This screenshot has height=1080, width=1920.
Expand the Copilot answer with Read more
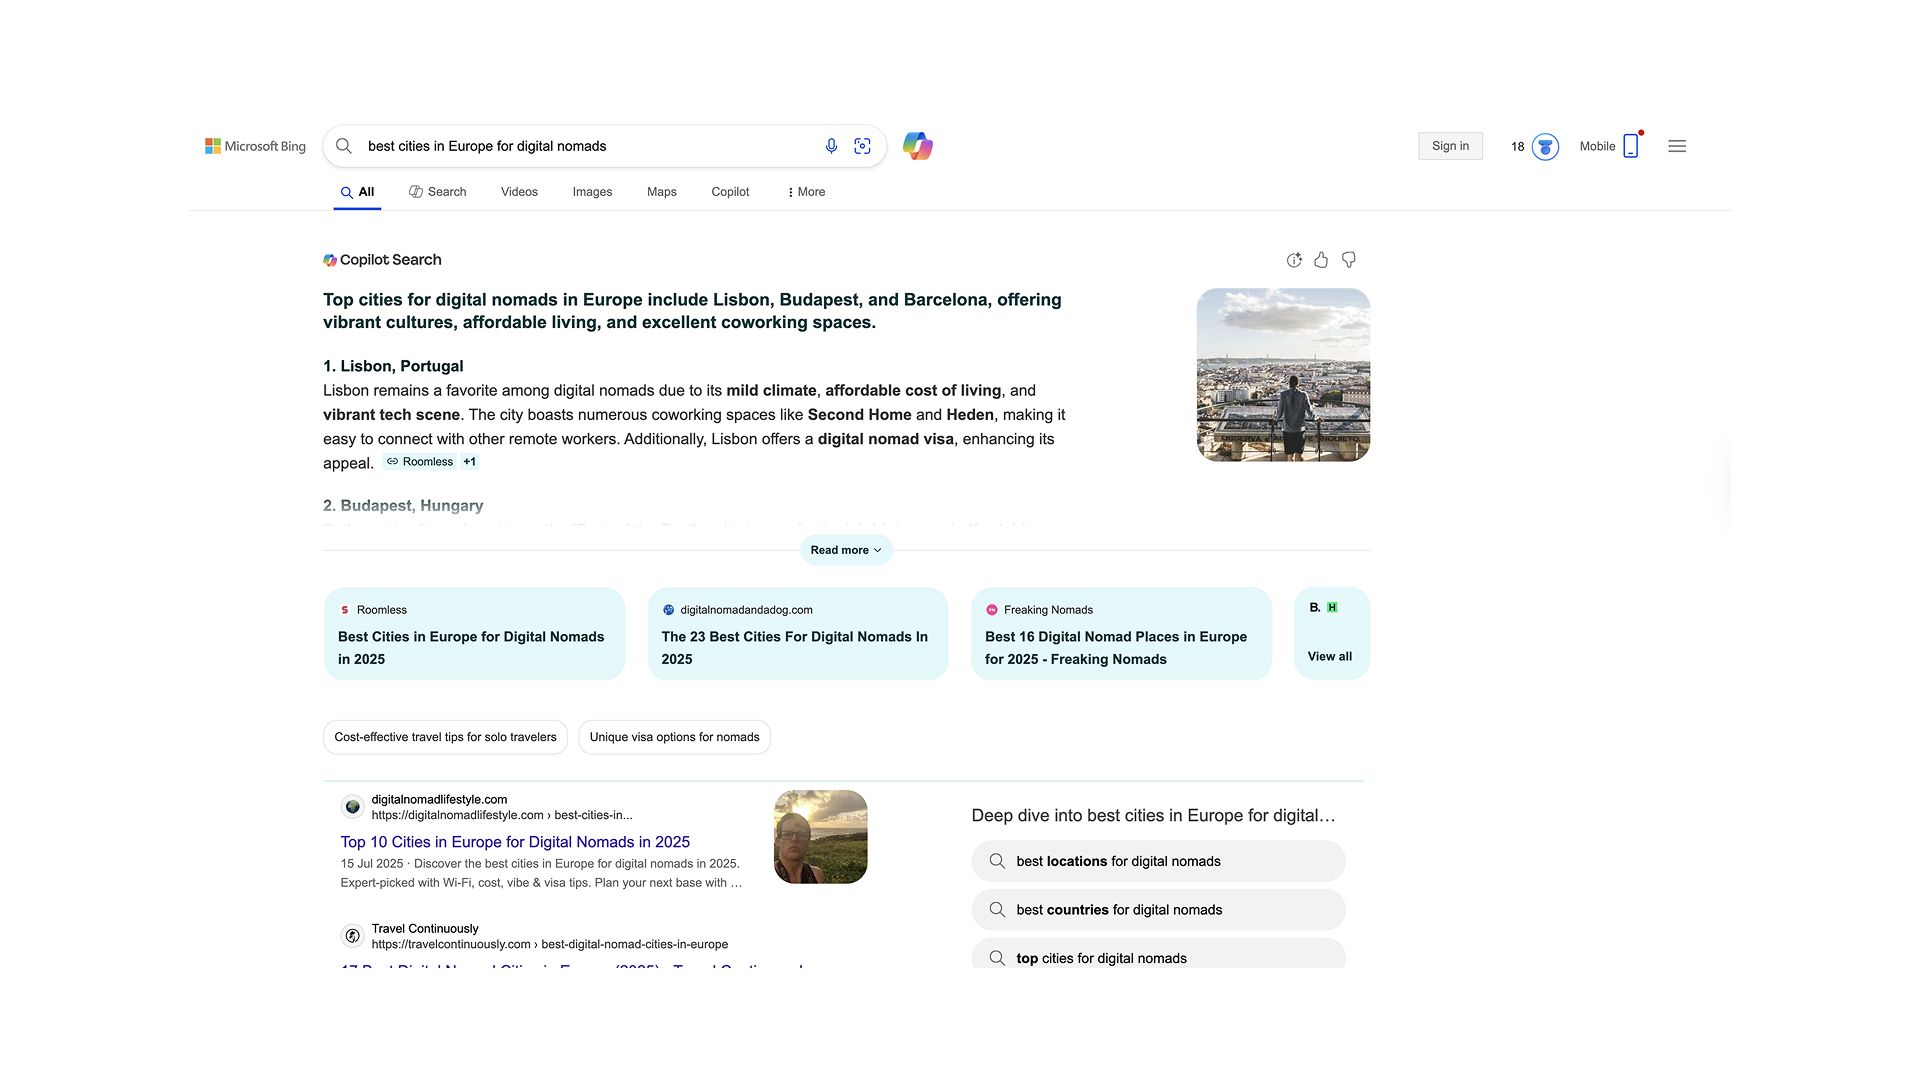pyautogui.click(x=845, y=550)
